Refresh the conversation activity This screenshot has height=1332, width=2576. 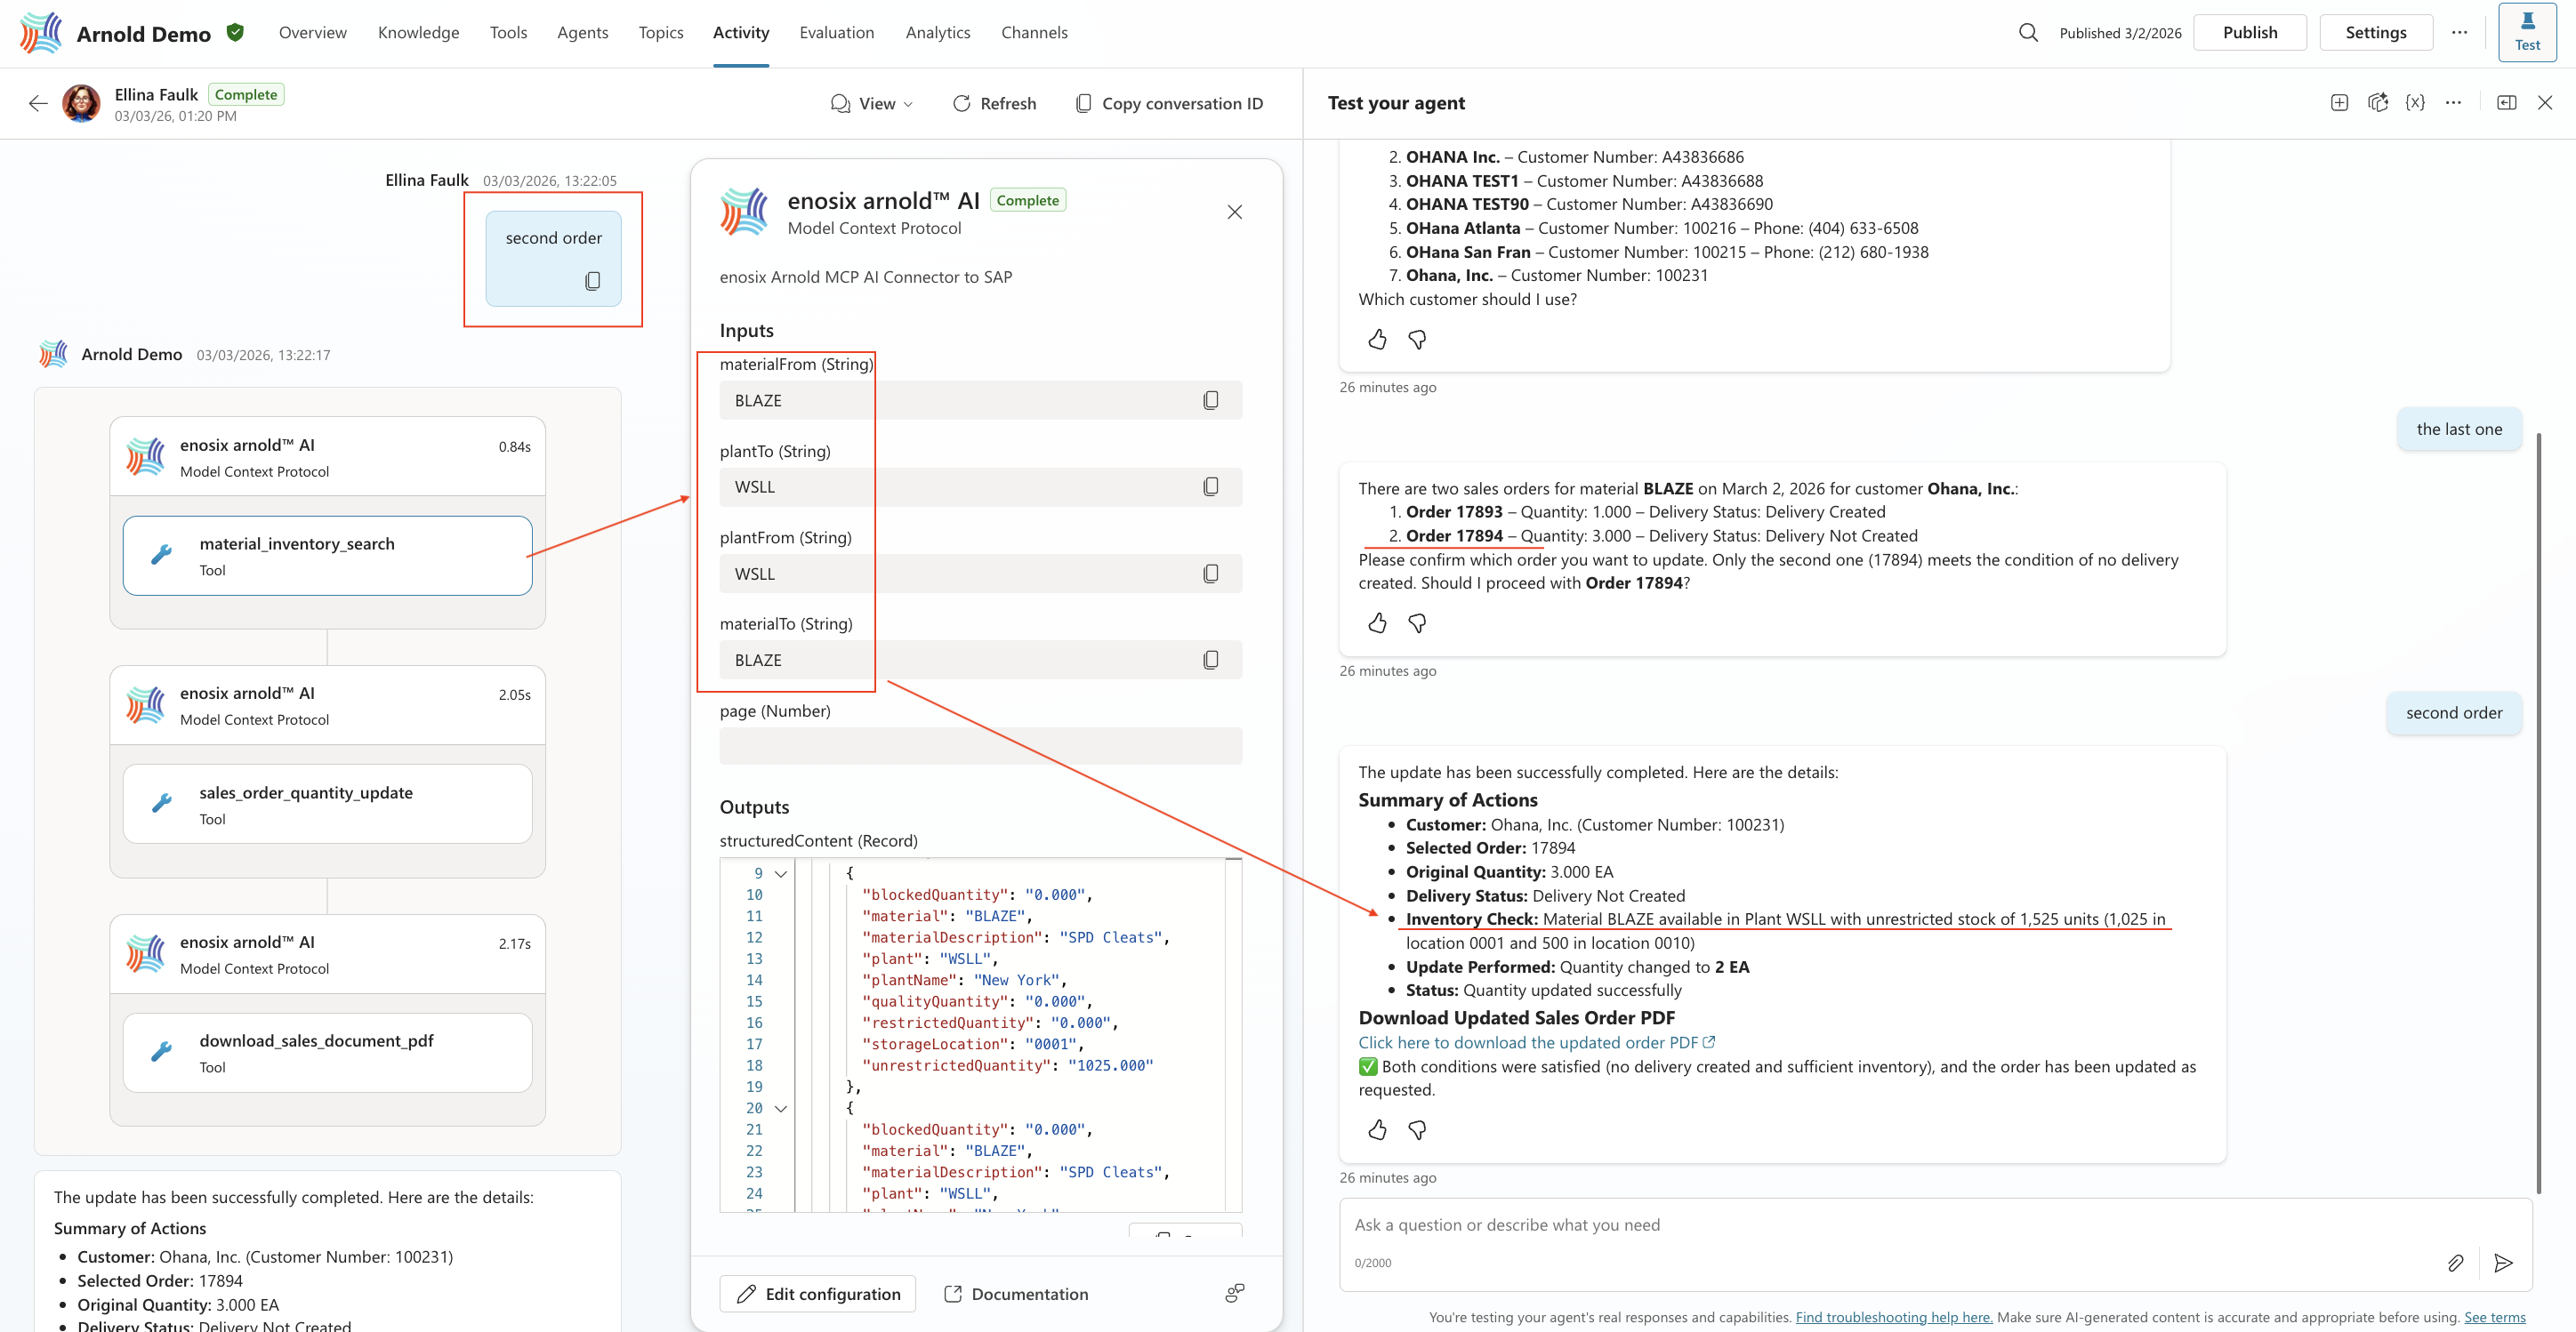[994, 103]
